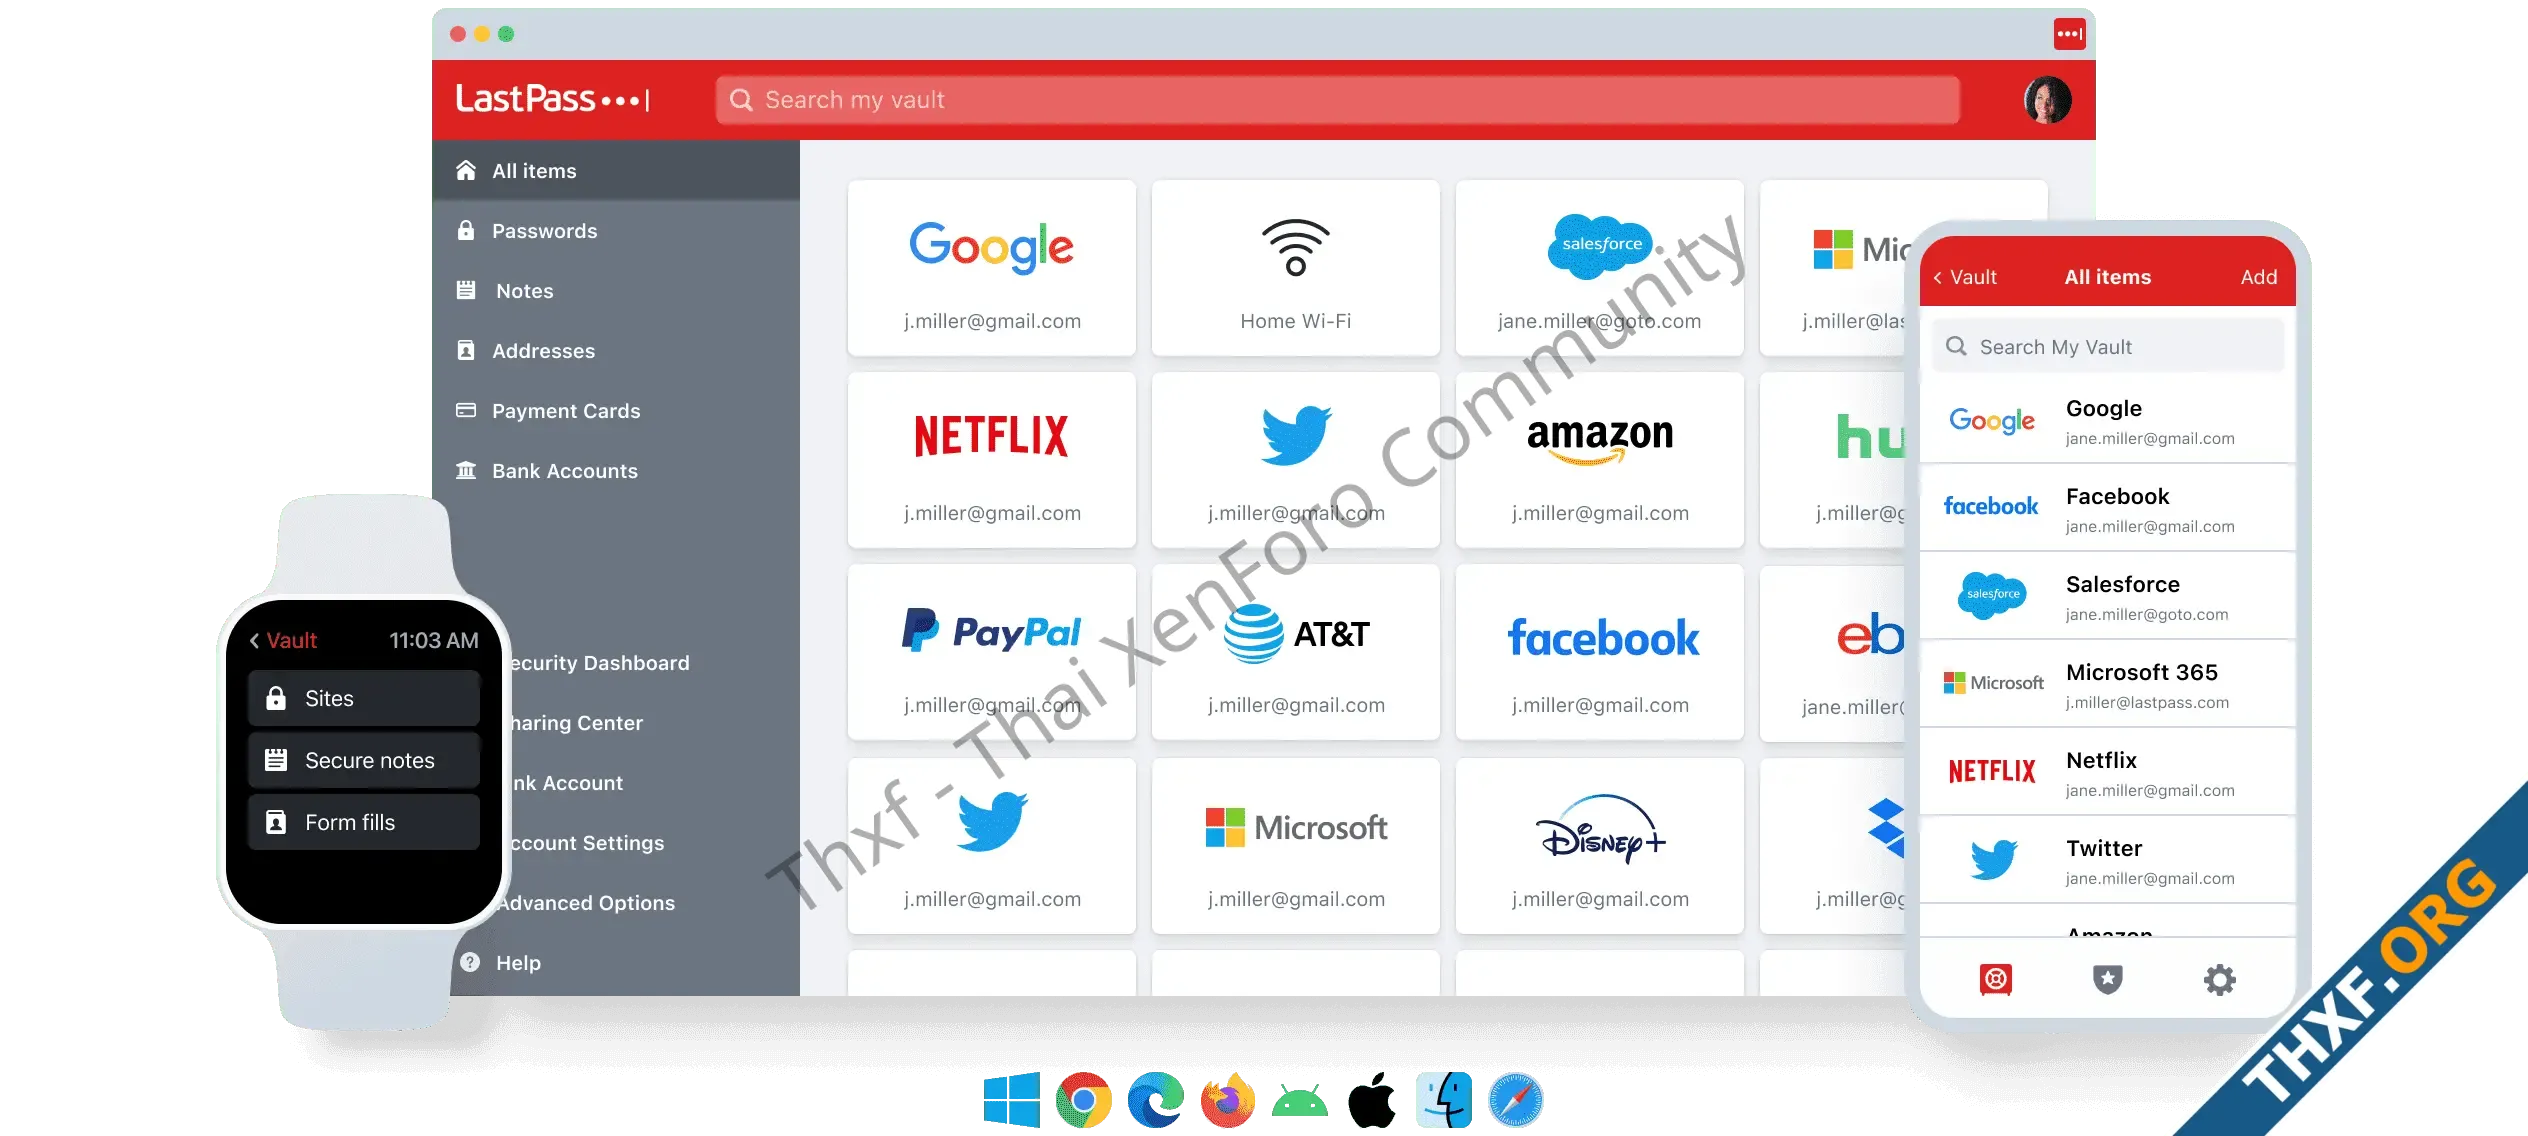This screenshot has width=2528, height=1136.
Task: Open the Twitter entry in the phone list
Action: point(2107,860)
